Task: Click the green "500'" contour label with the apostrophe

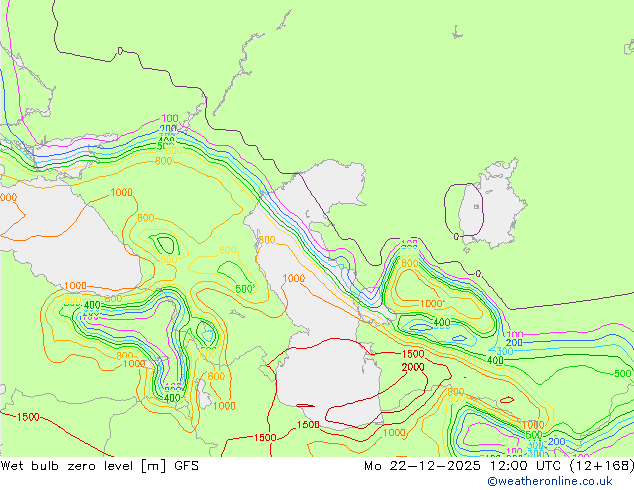Action: click(x=245, y=289)
